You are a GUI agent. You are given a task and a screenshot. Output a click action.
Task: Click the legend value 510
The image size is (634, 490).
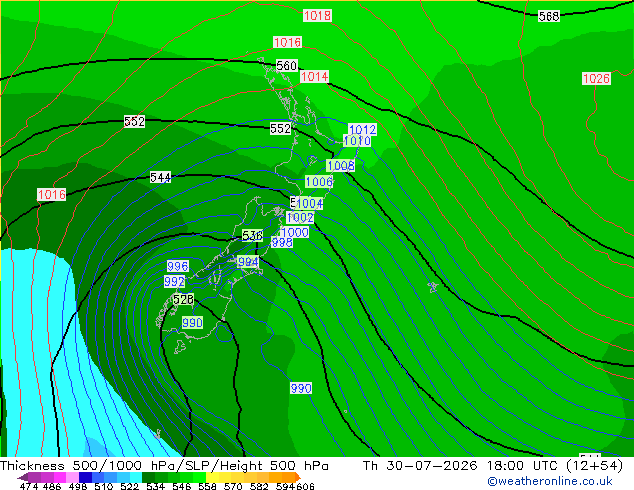pos(104,486)
